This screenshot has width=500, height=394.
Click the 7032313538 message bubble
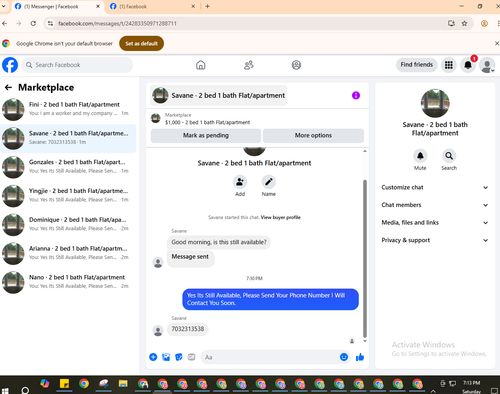tap(188, 329)
